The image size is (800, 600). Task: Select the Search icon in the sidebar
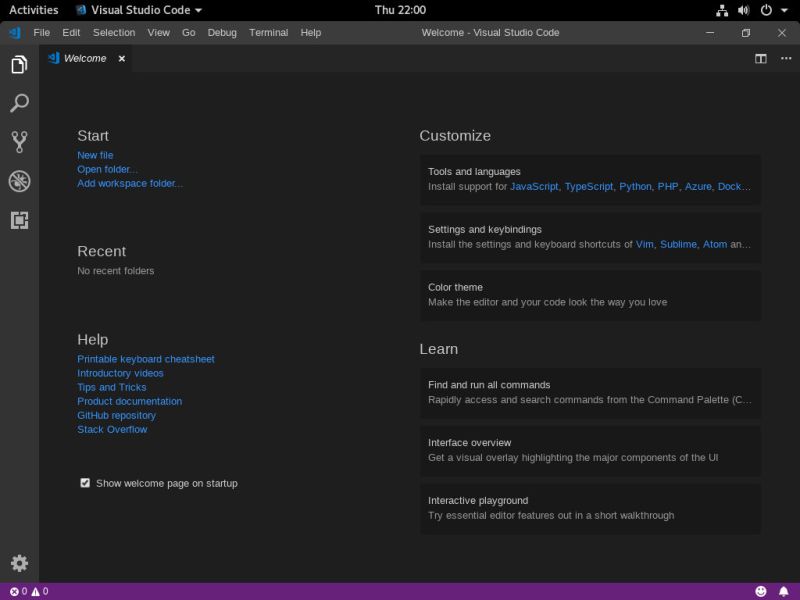click(x=19, y=103)
